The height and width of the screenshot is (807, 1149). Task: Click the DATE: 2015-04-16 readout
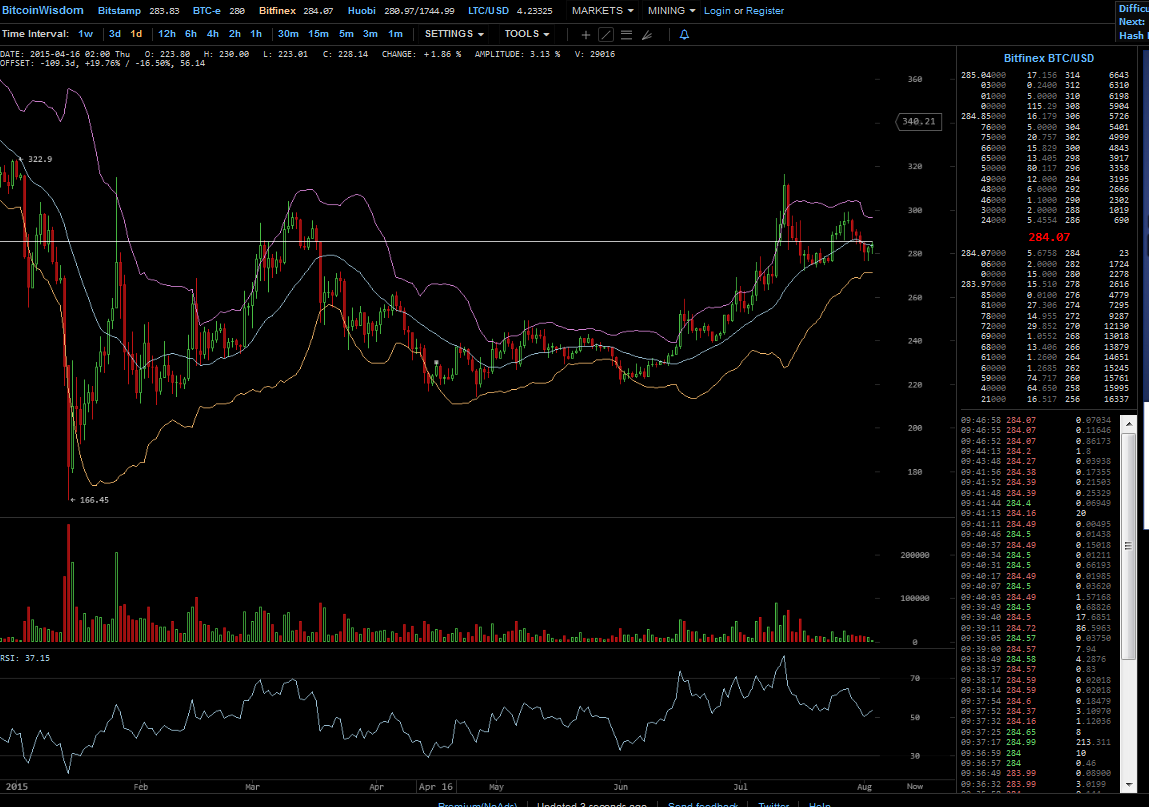click(65, 54)
